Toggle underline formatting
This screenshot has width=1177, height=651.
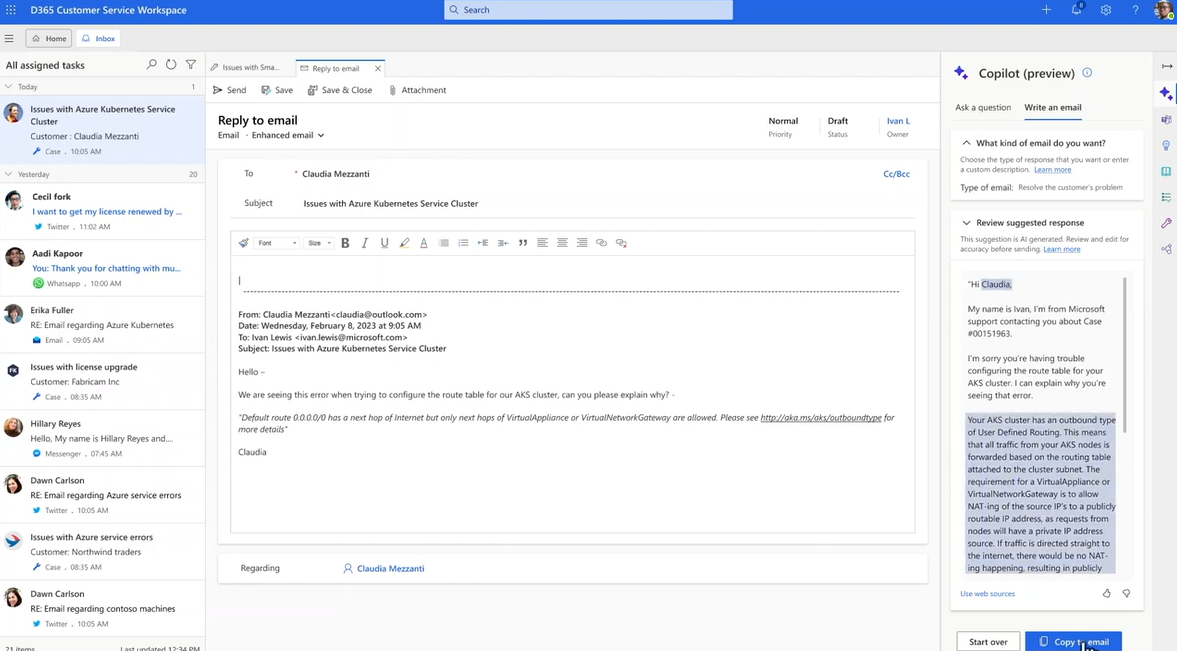tap(384, 243)
